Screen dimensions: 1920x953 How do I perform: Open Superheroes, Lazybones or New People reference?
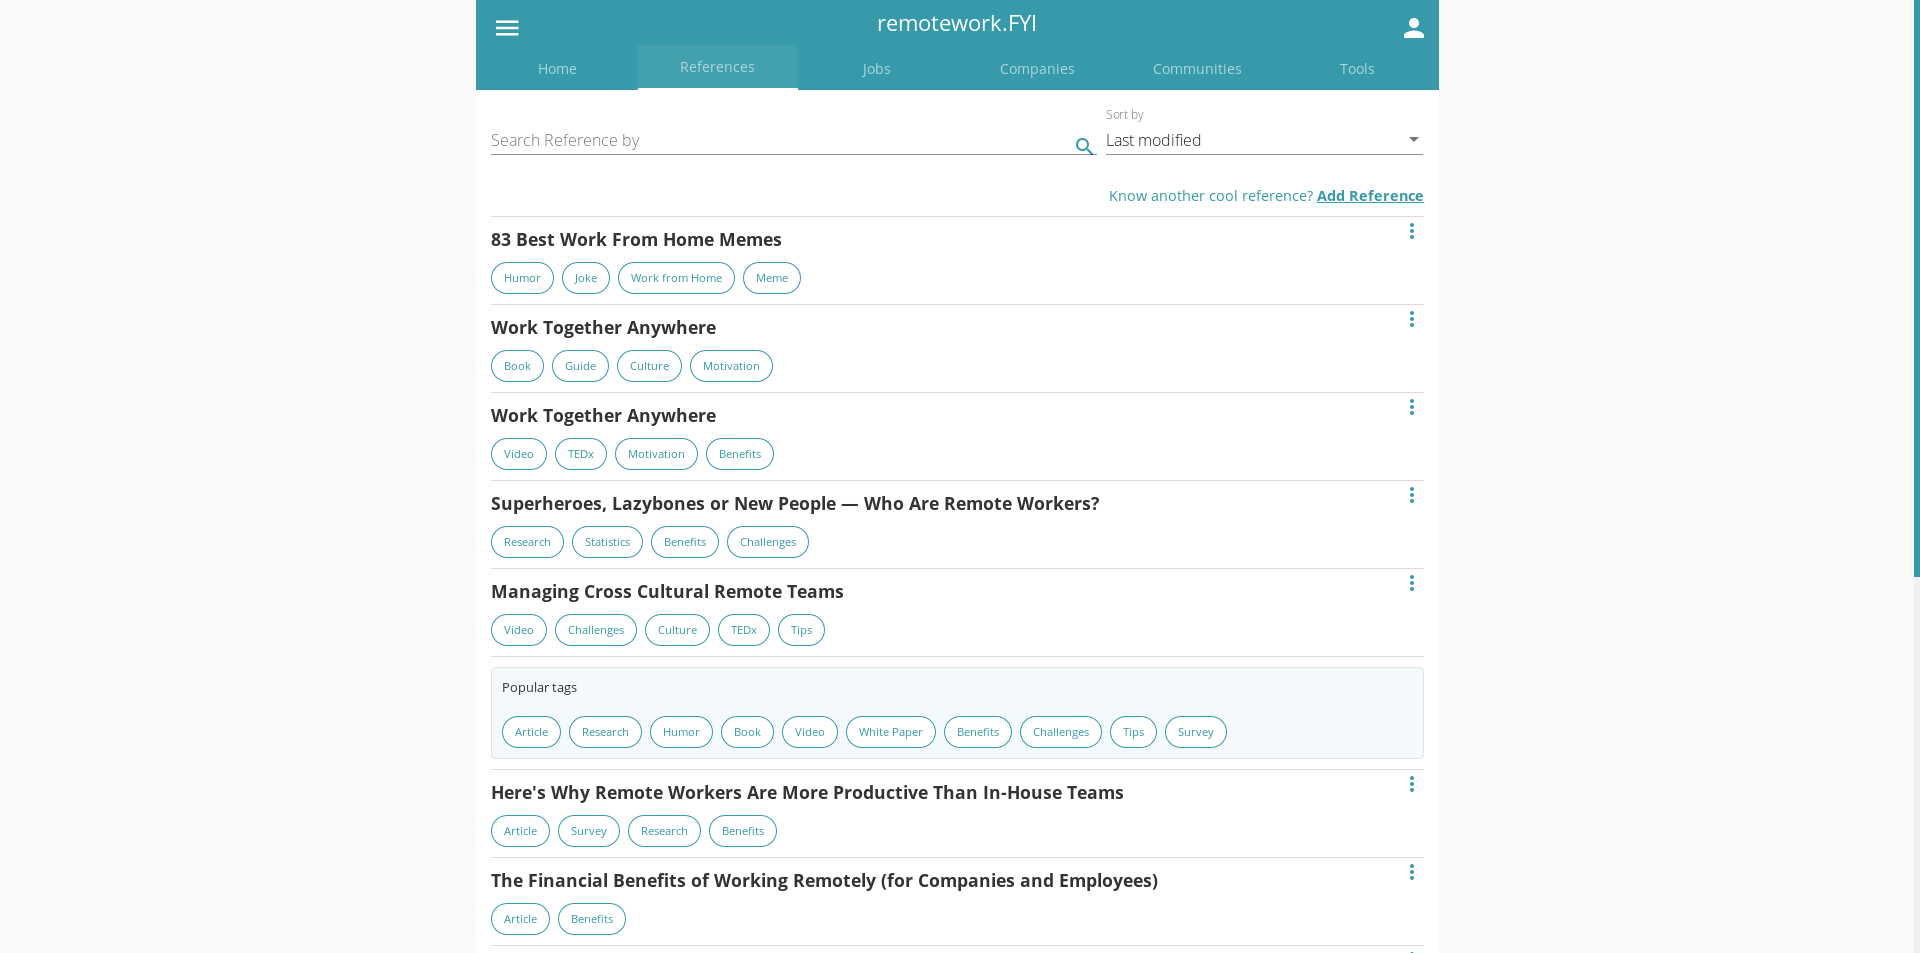795,504
